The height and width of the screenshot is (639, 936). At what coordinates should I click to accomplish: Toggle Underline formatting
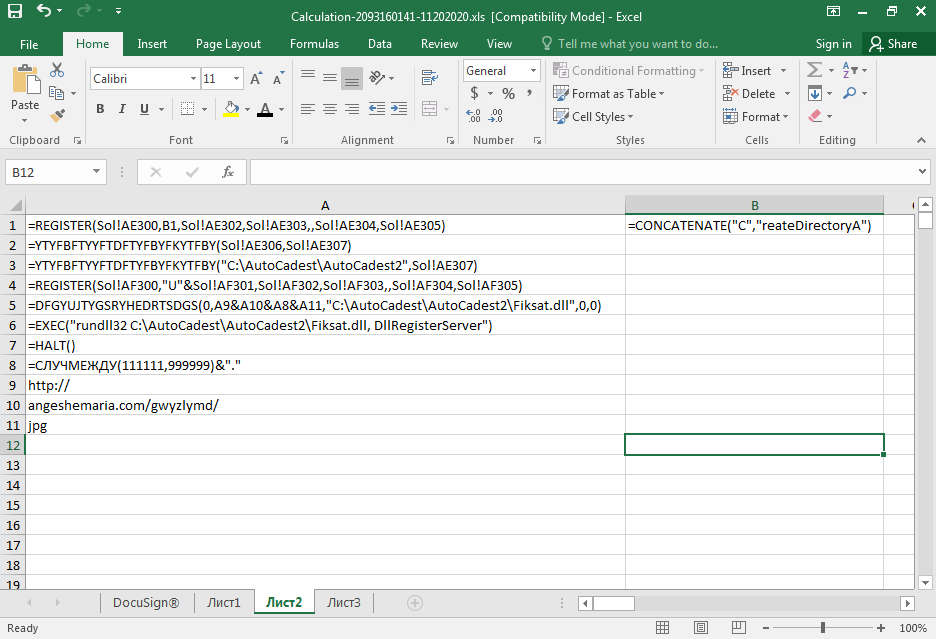[x=144, y=109]
